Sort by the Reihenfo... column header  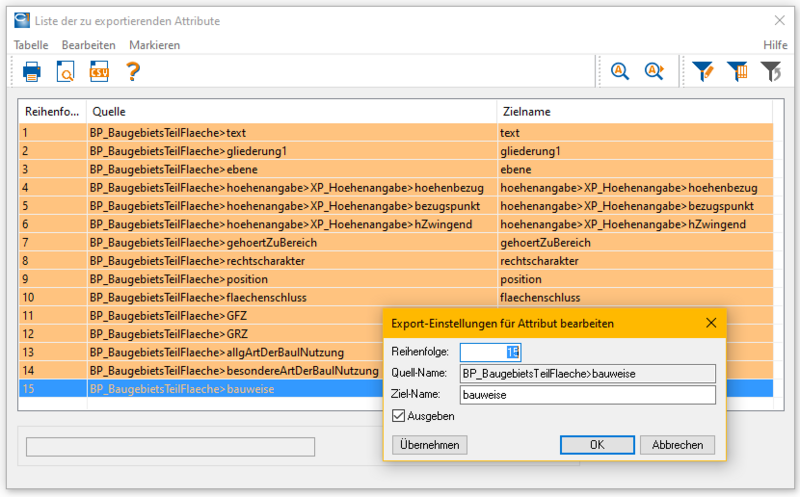[53, 112]
